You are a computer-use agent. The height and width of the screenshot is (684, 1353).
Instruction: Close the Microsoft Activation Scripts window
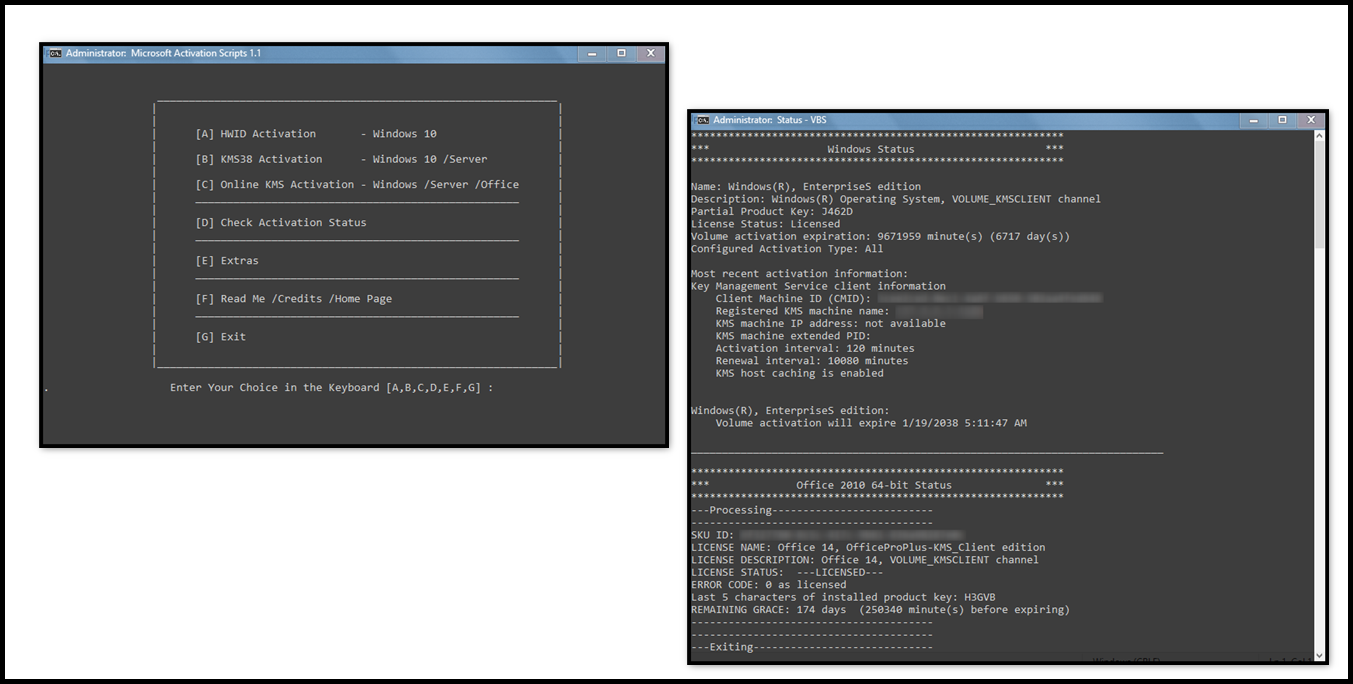pyautogui.click(x=651, y=53)
